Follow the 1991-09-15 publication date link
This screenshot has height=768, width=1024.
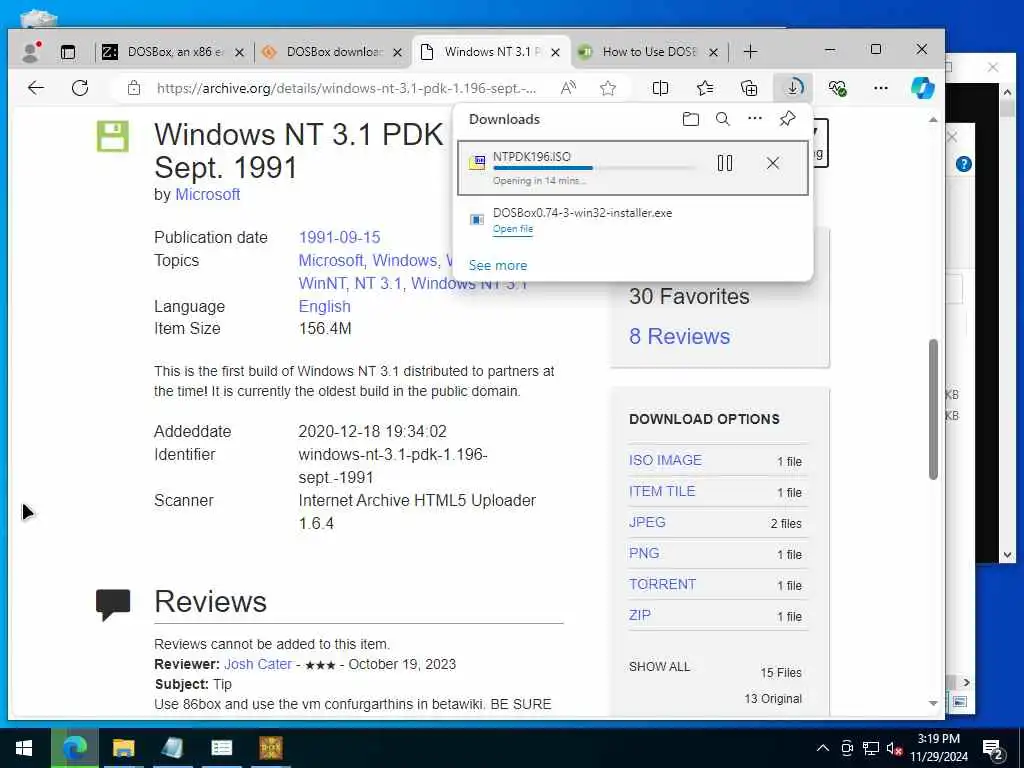[x=339, y=237]
